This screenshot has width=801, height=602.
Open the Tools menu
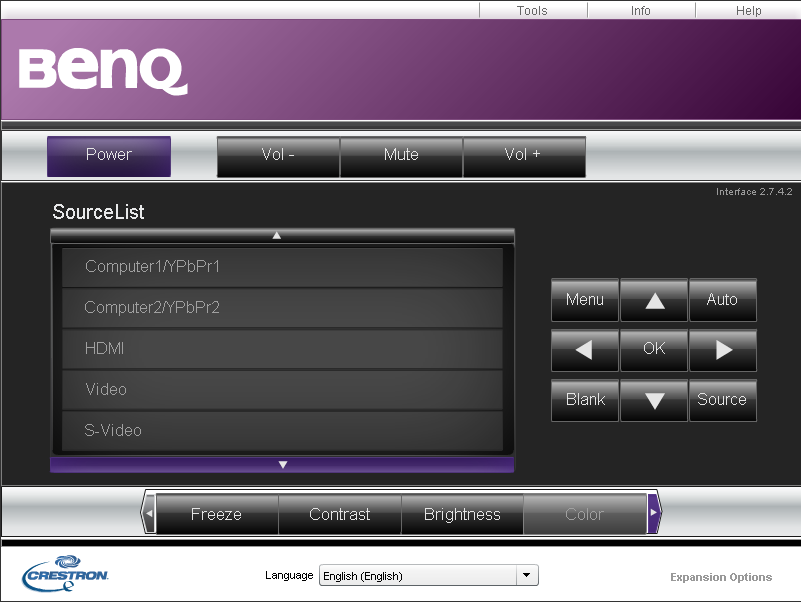coord(532,10)
